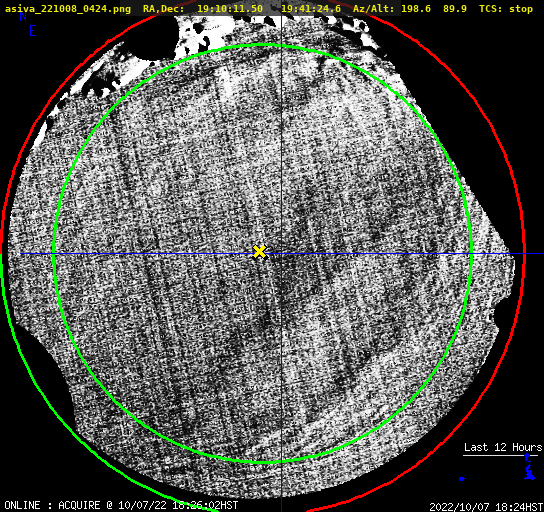This screenshot has height=512, width=544.
Task: Click the blue cluster in the Last 12 Hours plot
Action: (529, 467)
